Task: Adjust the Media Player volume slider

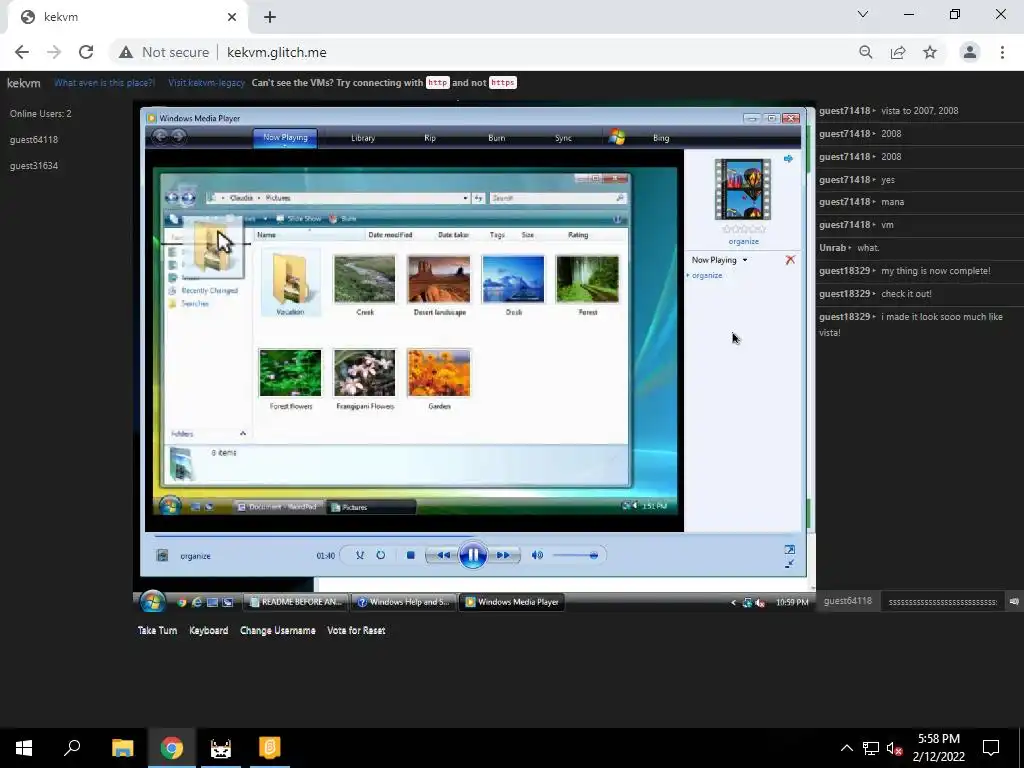Action: (575, 555)
